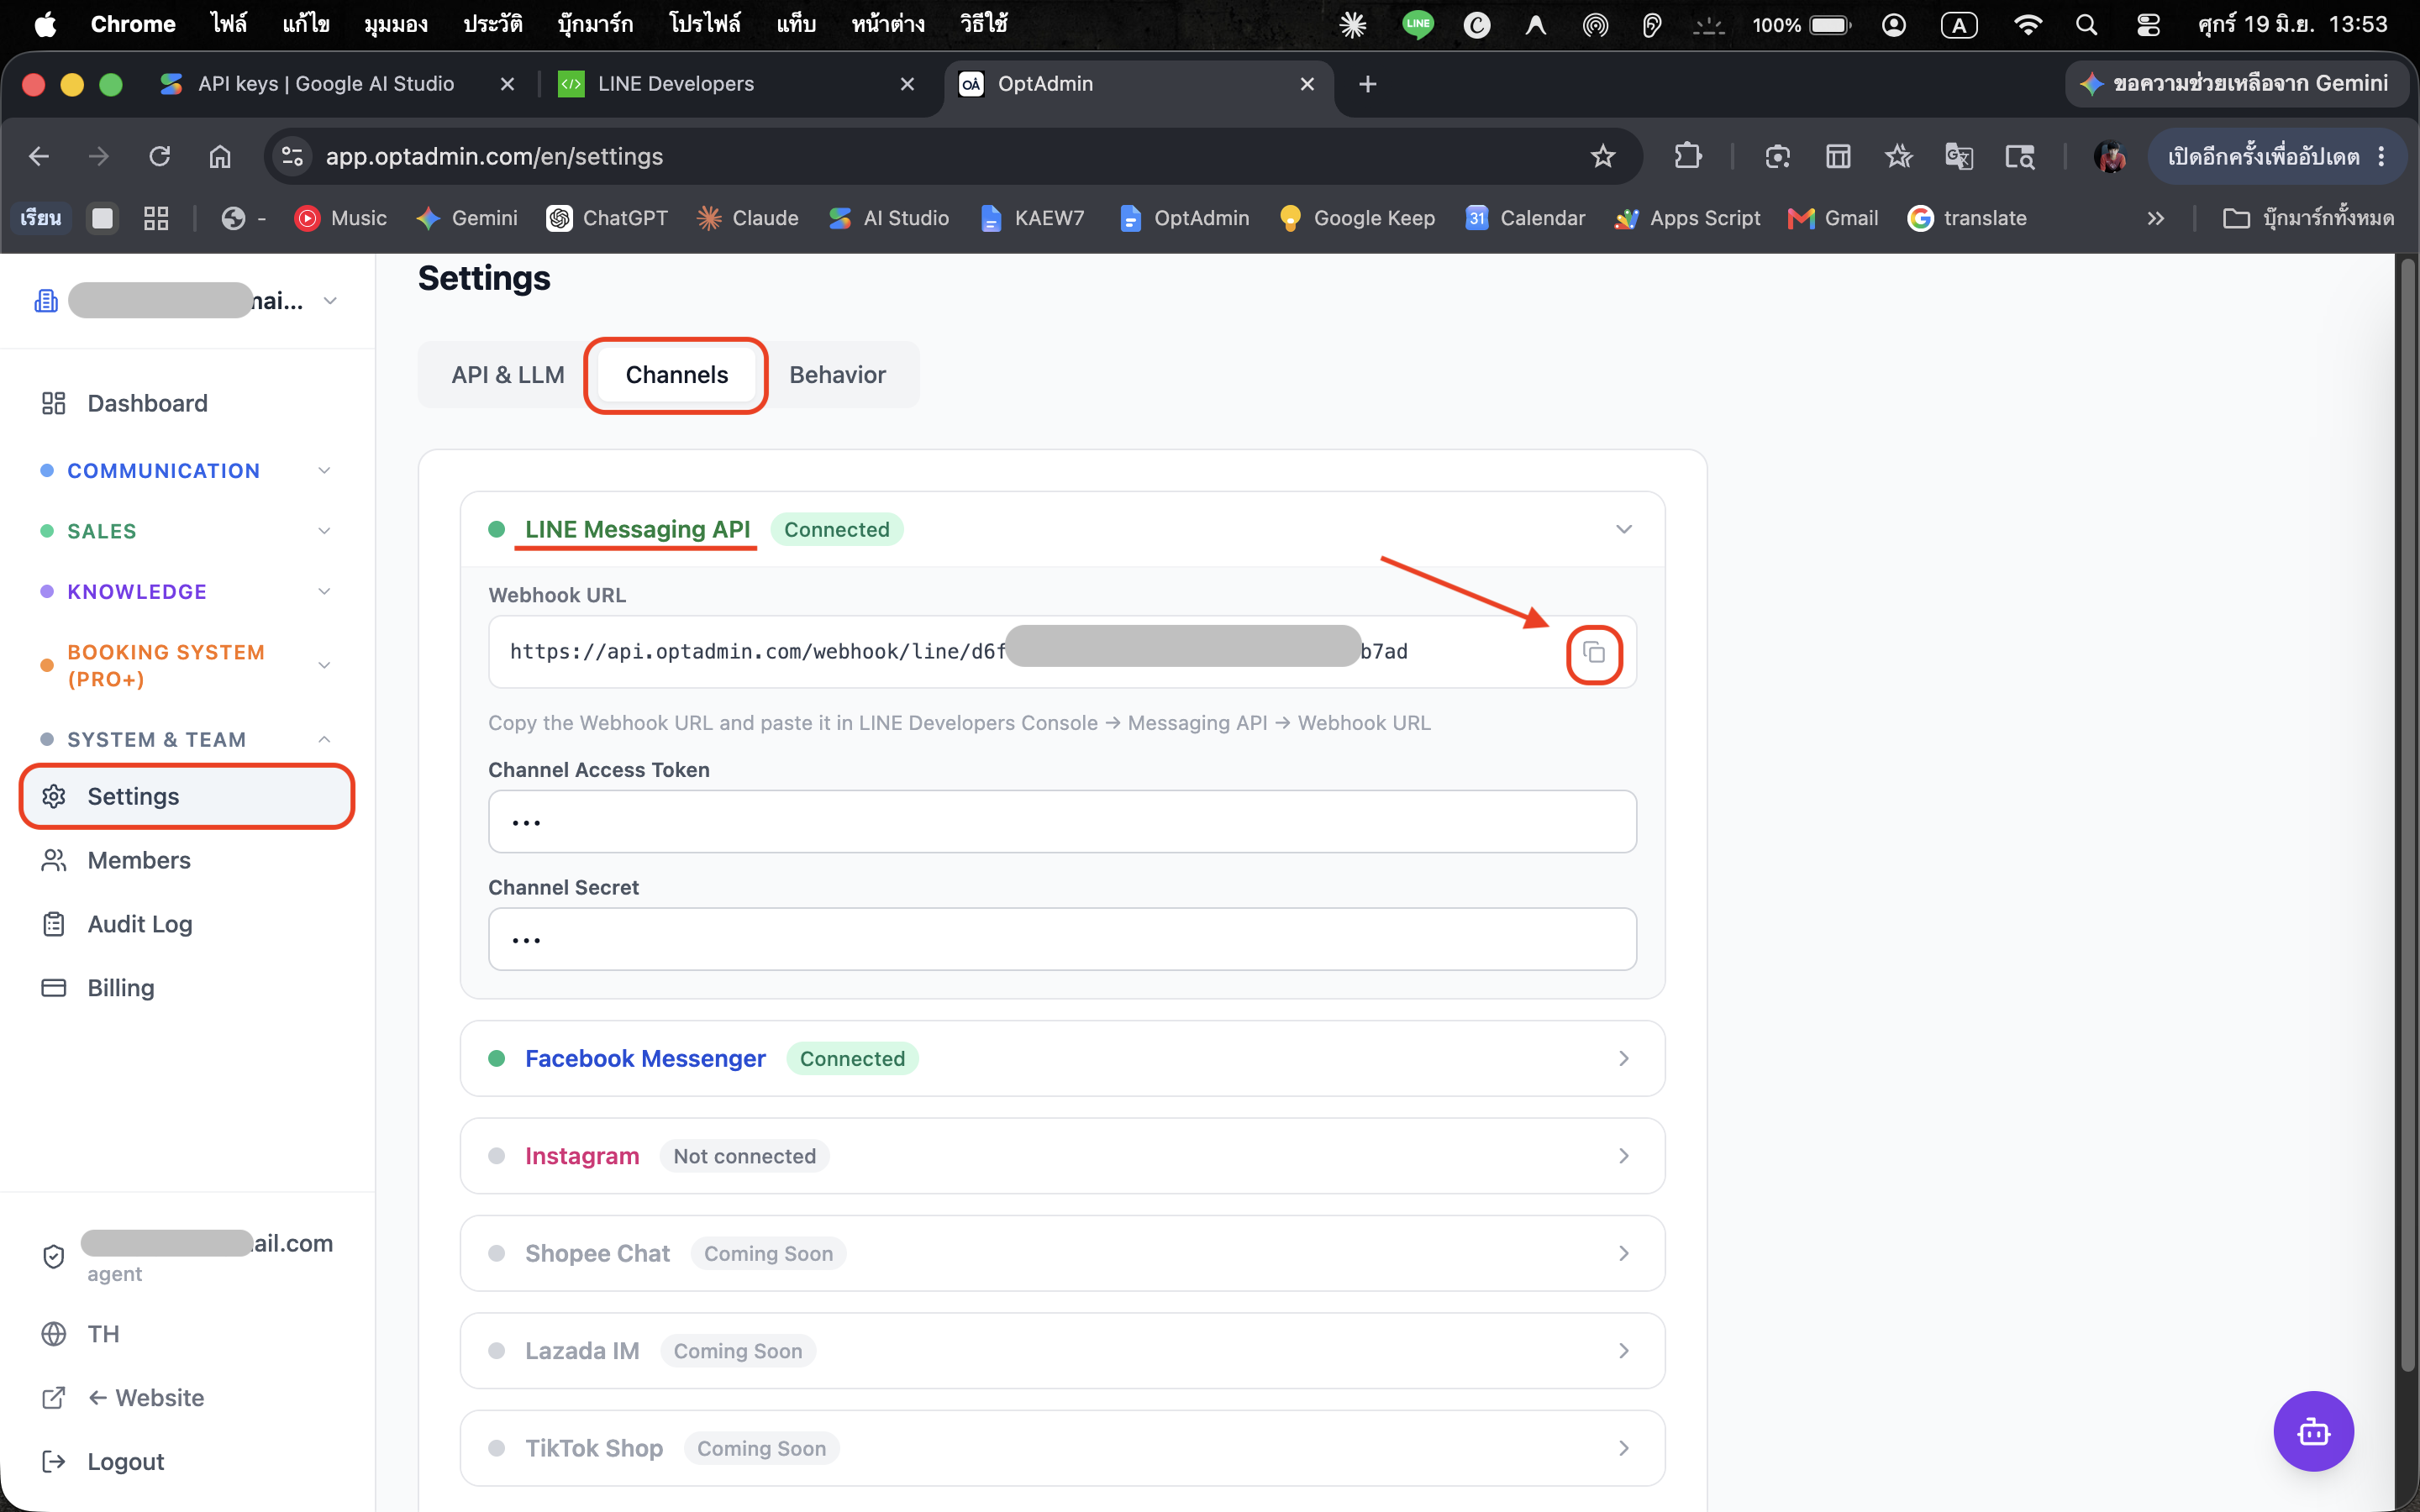Open Audit Log page
Image resolution: width=2420 pixels, height=1512 pixels.
[x=187, y=924]
